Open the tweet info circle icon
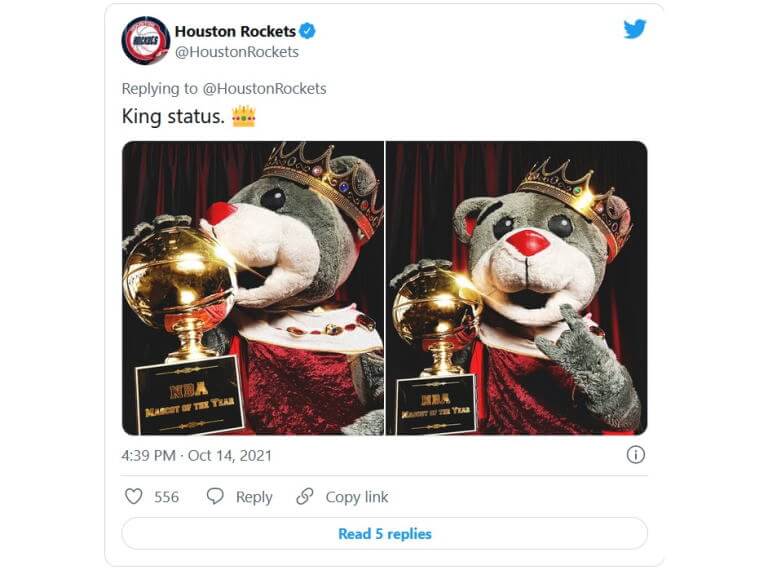 point(635,455)
